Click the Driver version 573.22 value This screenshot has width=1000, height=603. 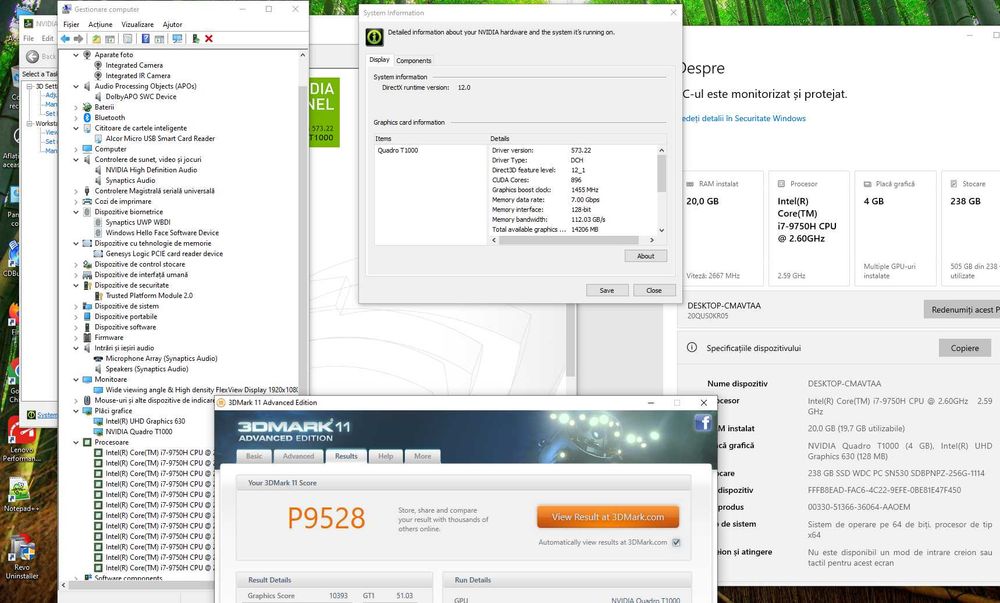pos(581,150)
